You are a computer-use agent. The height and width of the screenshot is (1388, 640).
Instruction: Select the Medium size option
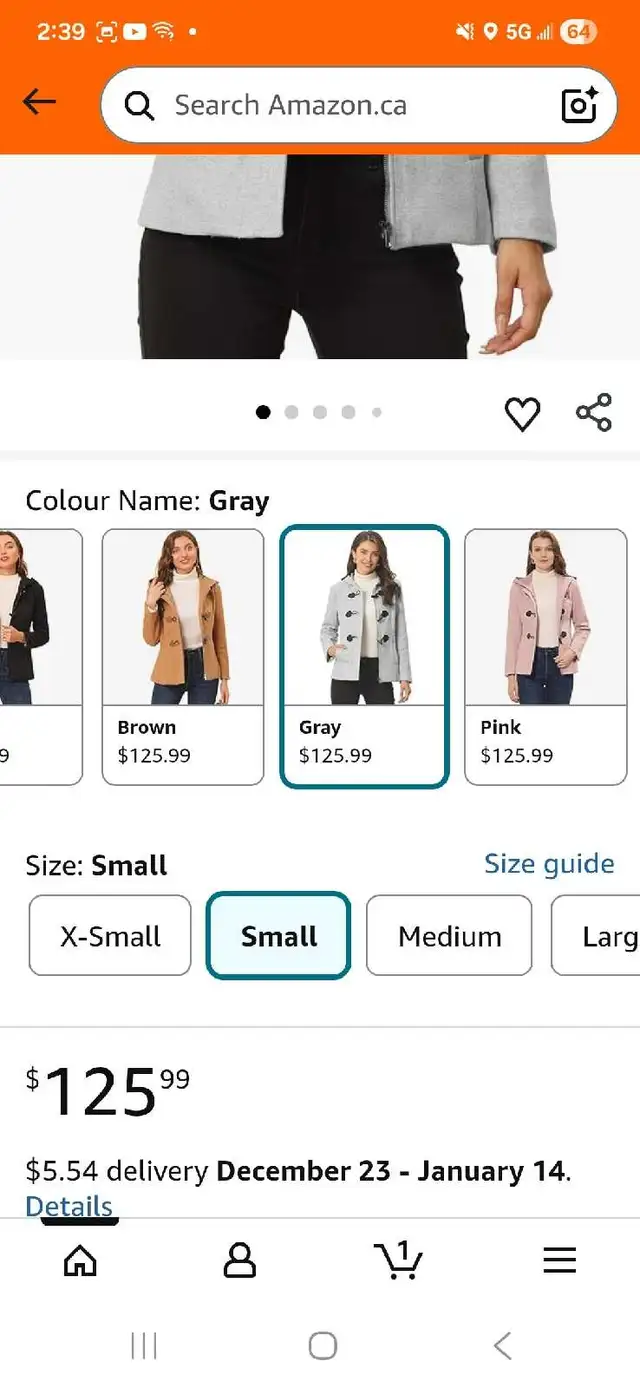point(448,936)
